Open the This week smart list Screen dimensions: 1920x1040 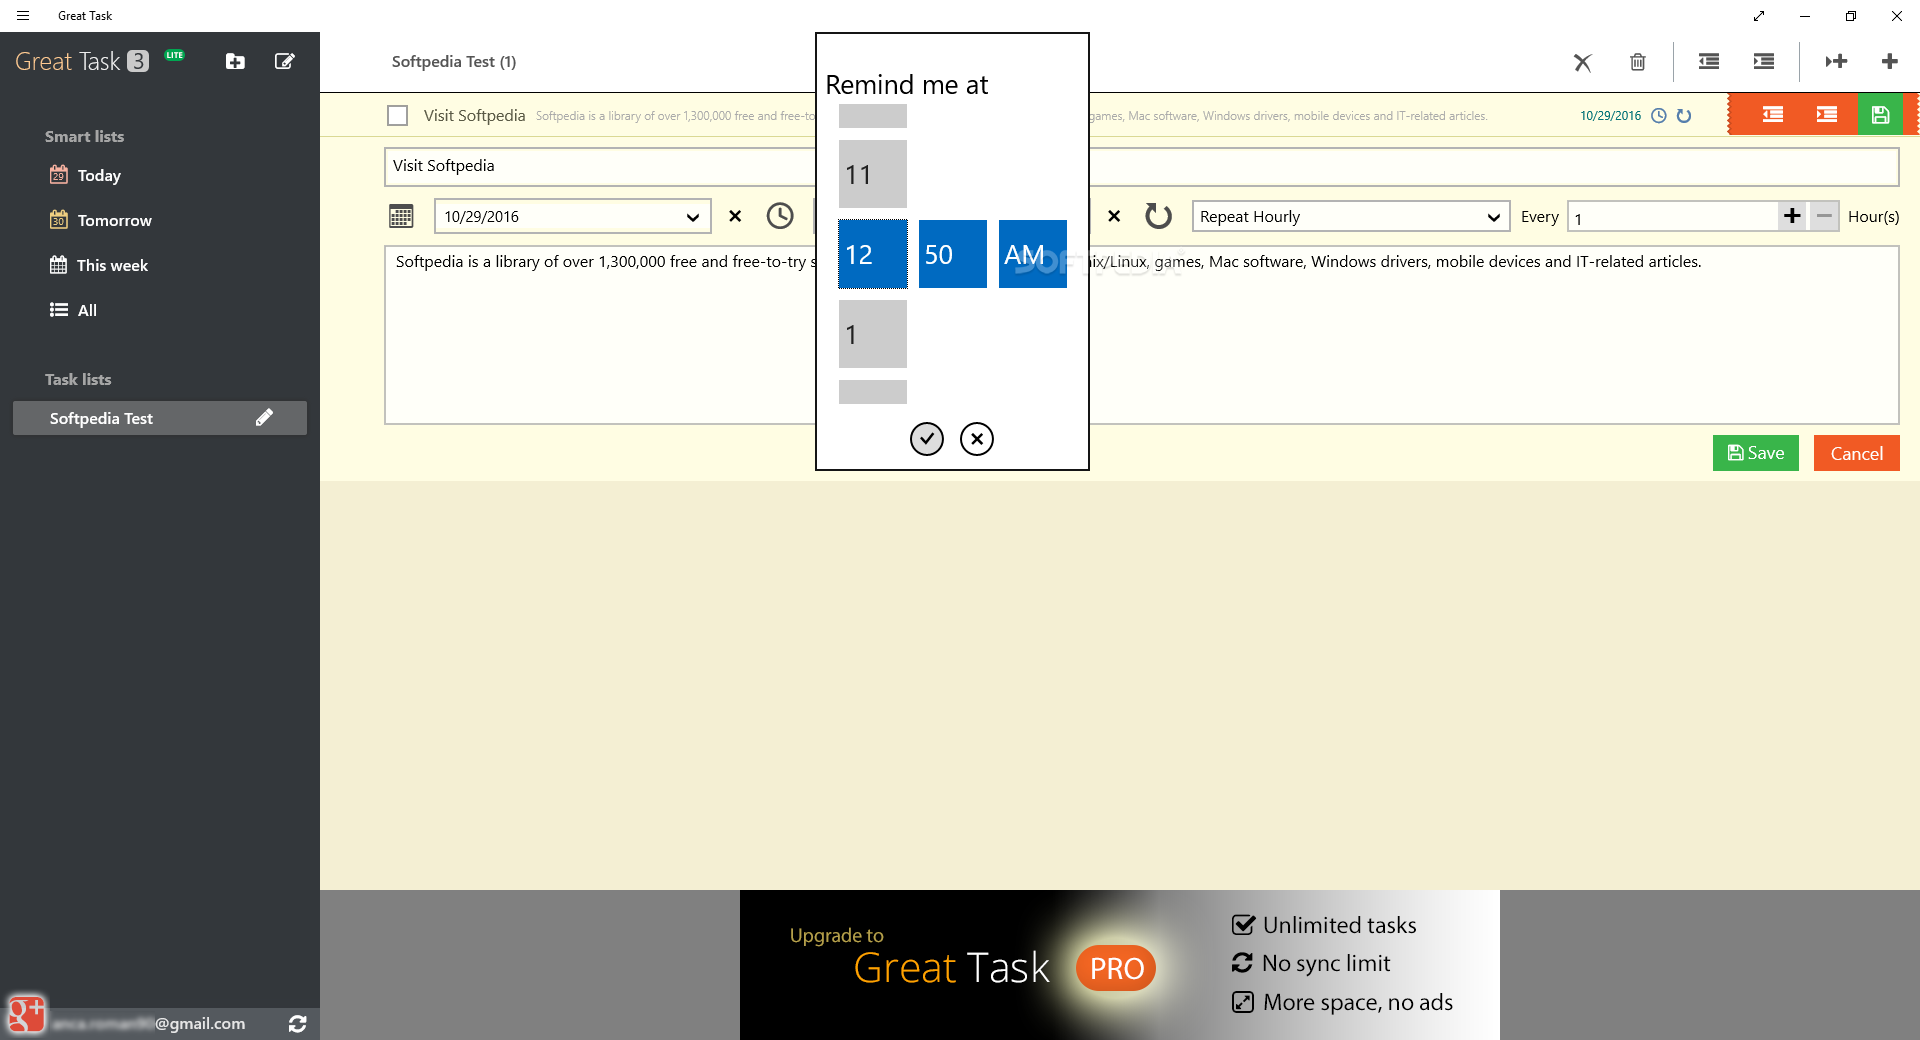pyautogui.click(x=98, y=265)
